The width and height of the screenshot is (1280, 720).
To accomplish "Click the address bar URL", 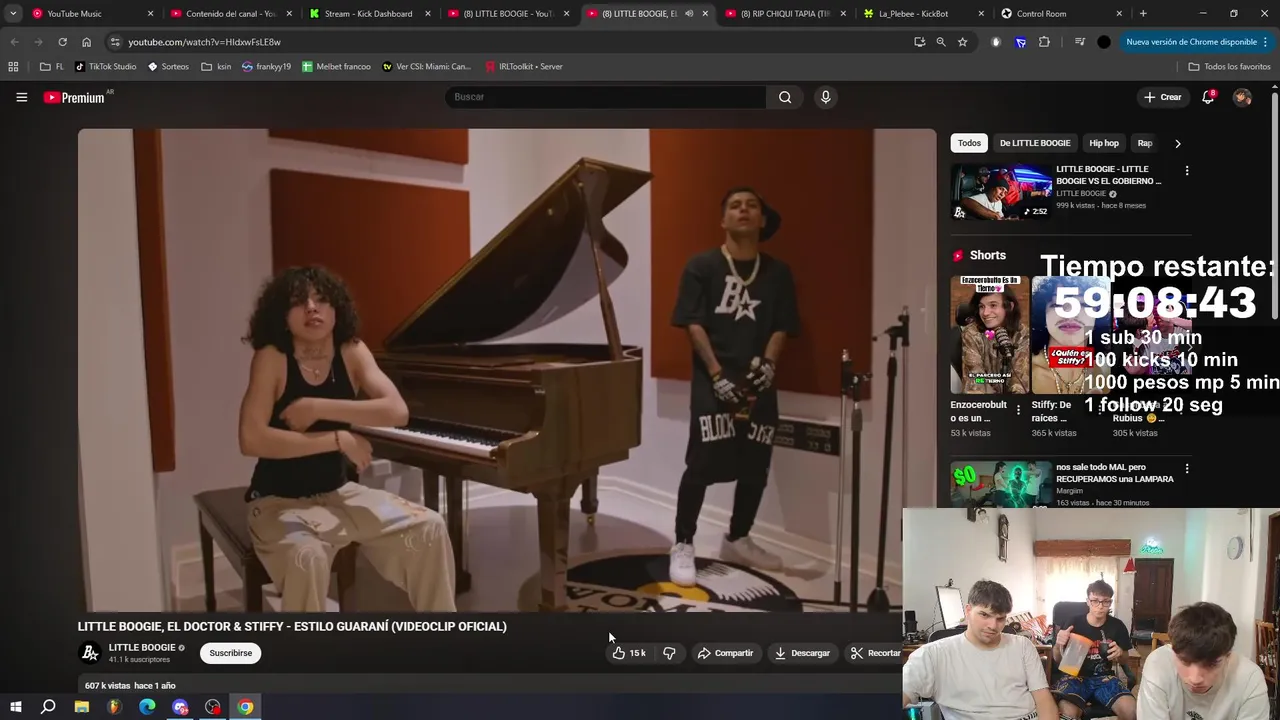I will click(204, 42).
